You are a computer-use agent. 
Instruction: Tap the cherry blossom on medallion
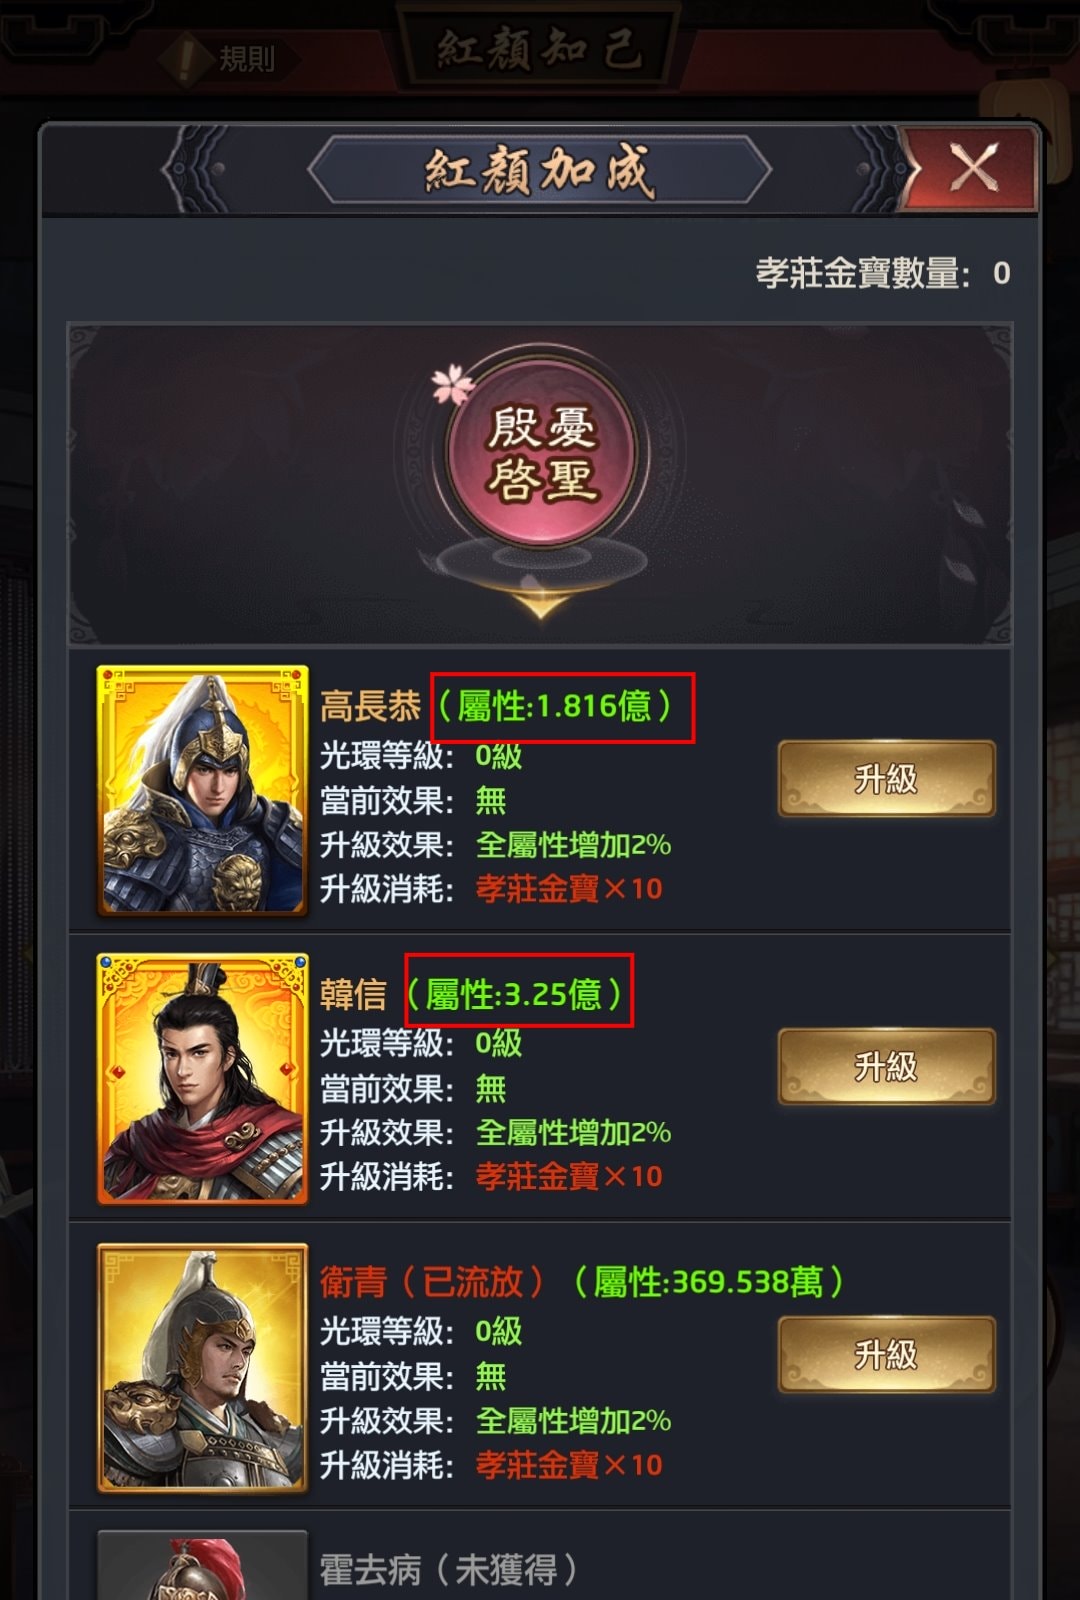point(453,385)
